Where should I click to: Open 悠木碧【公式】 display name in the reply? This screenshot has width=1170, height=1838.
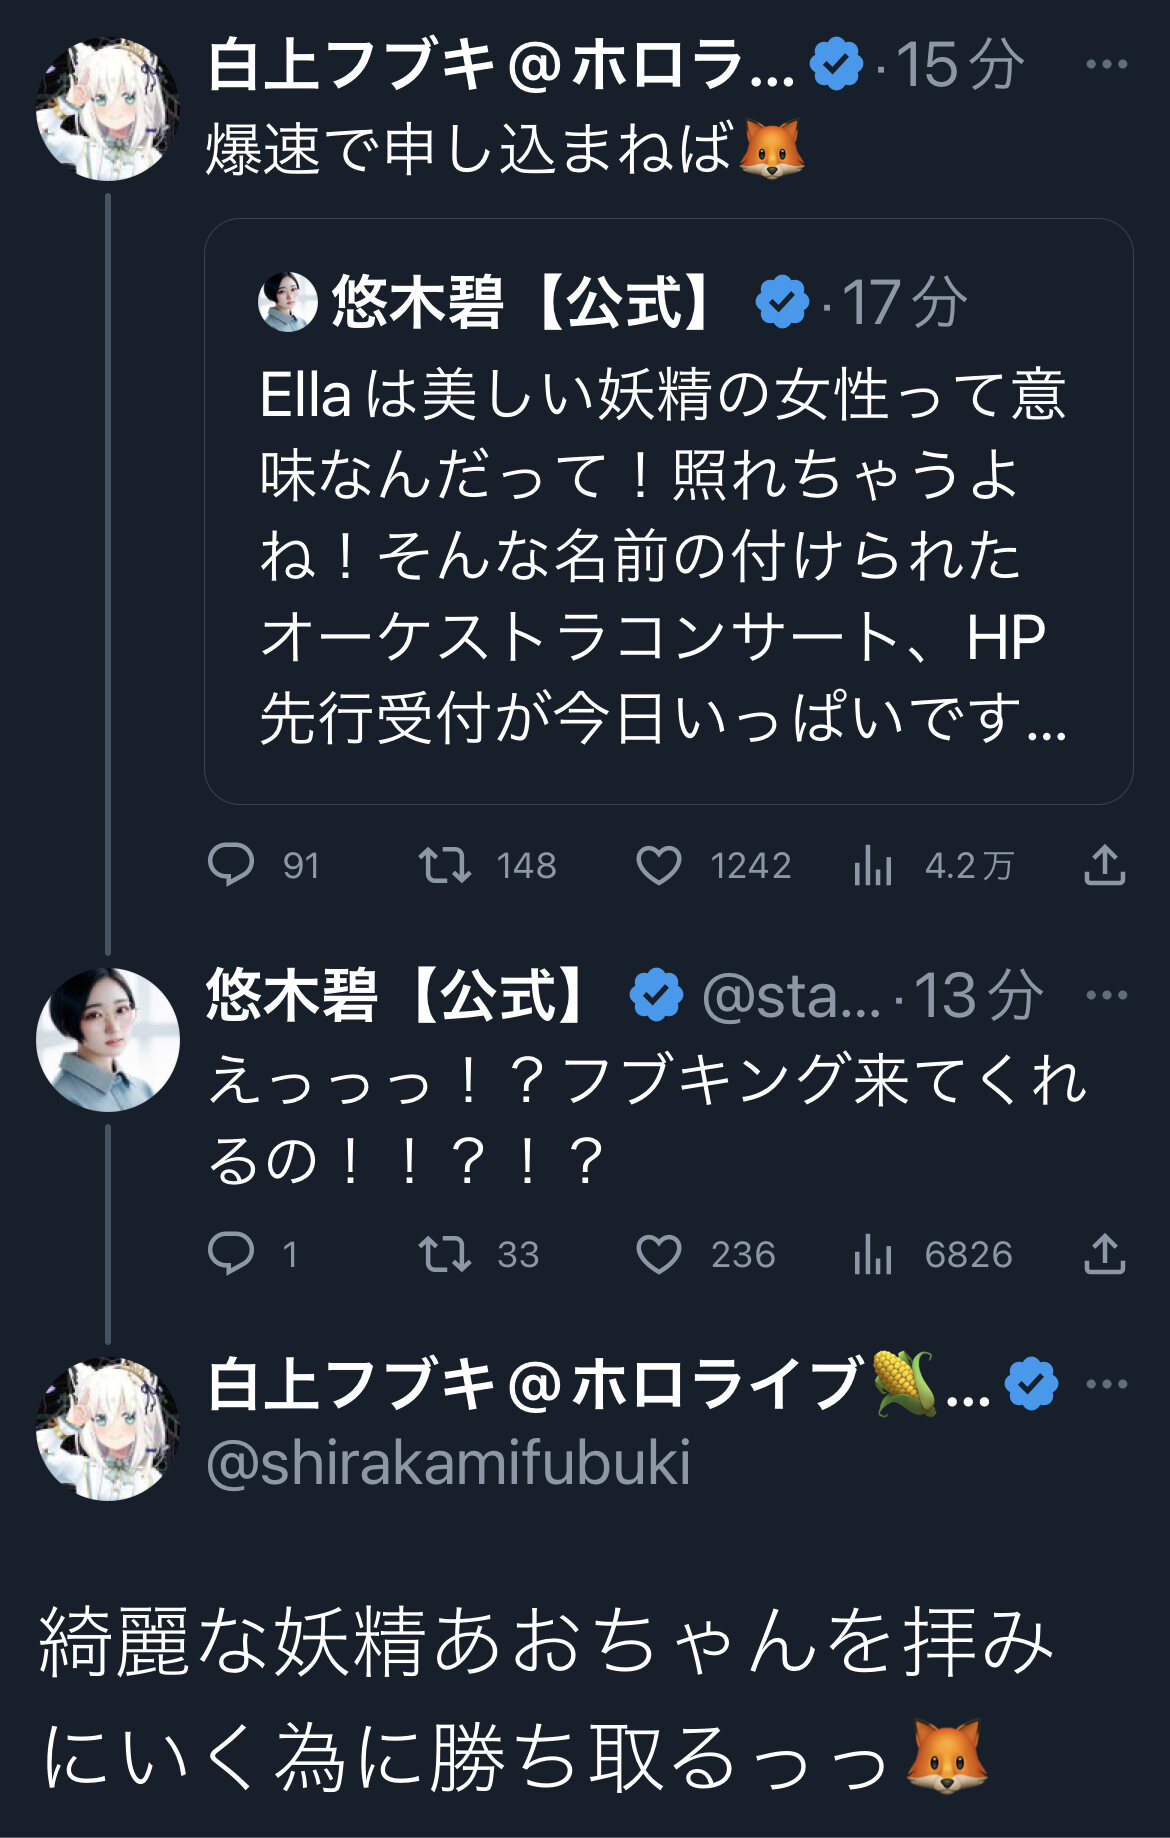pos(398,996)
